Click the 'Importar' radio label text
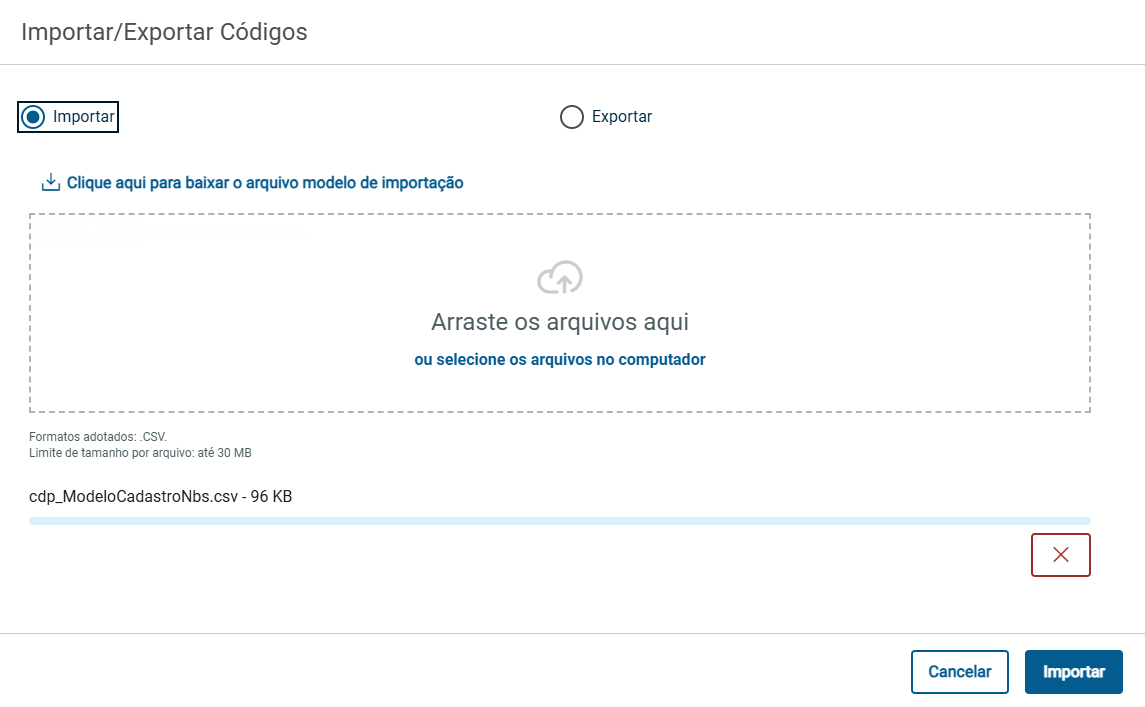Image resolution: width=1145 pixels, height=707 pixels. 84,117
